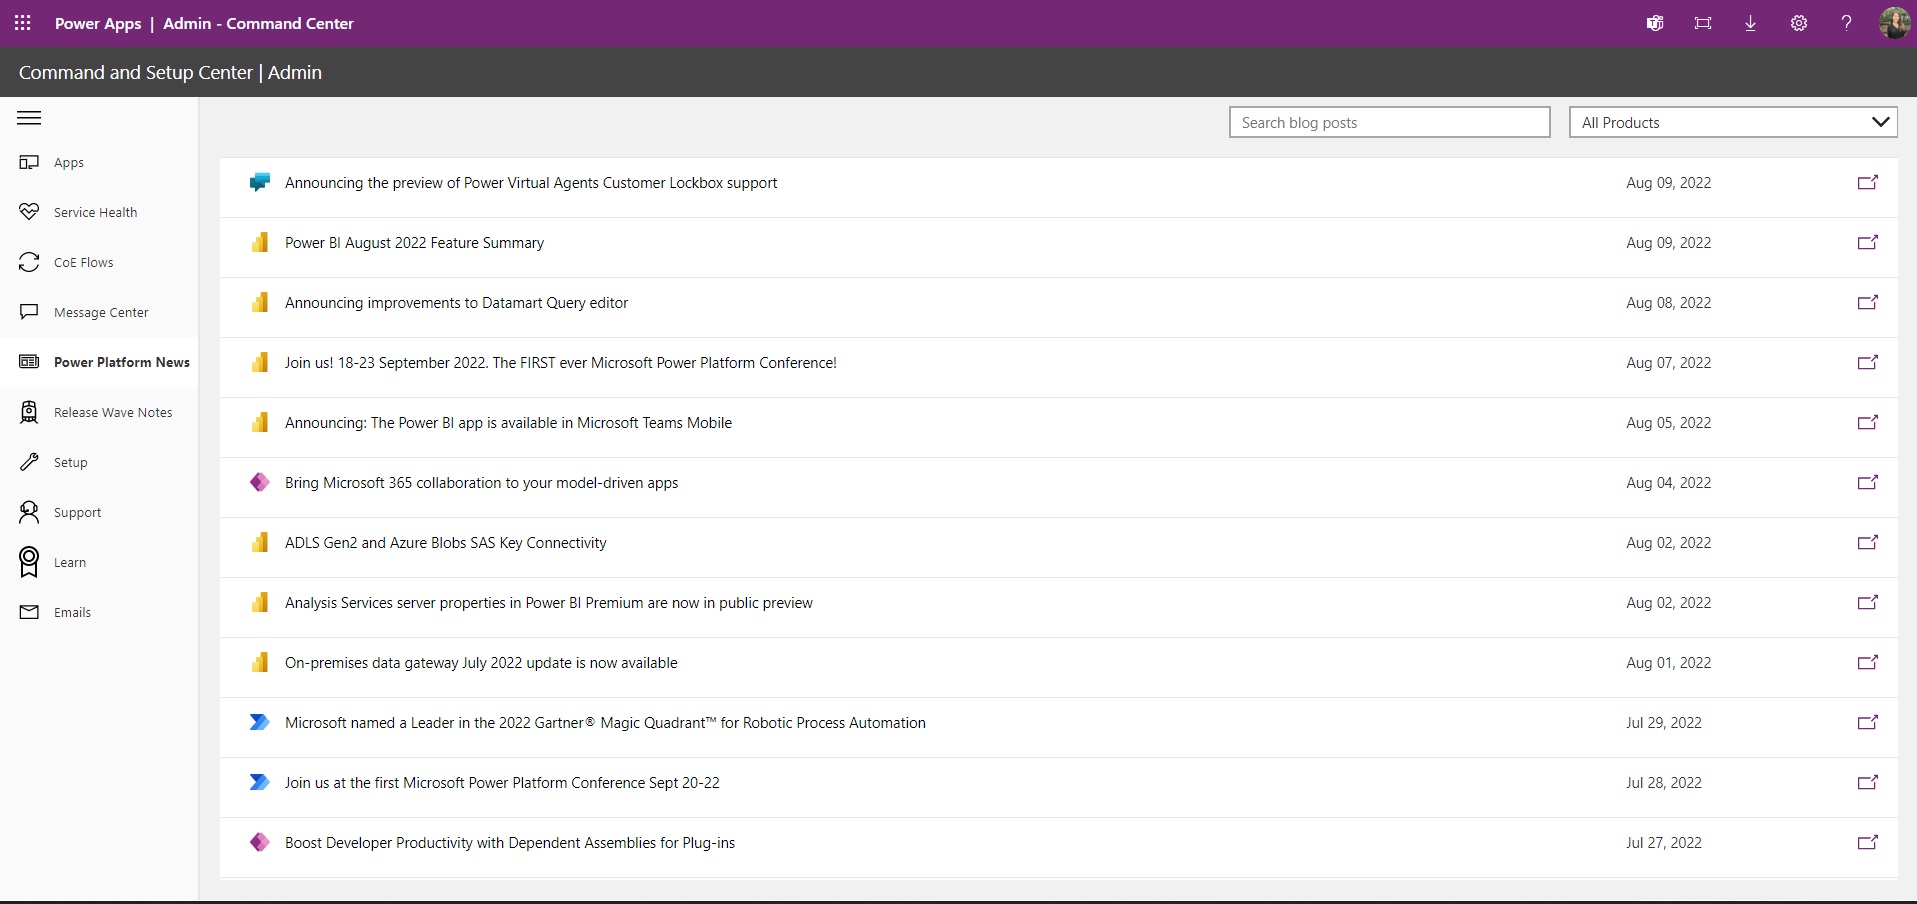Open the user profile avatar
The height and width of the screenshot is (904, 1917).
1894,23
